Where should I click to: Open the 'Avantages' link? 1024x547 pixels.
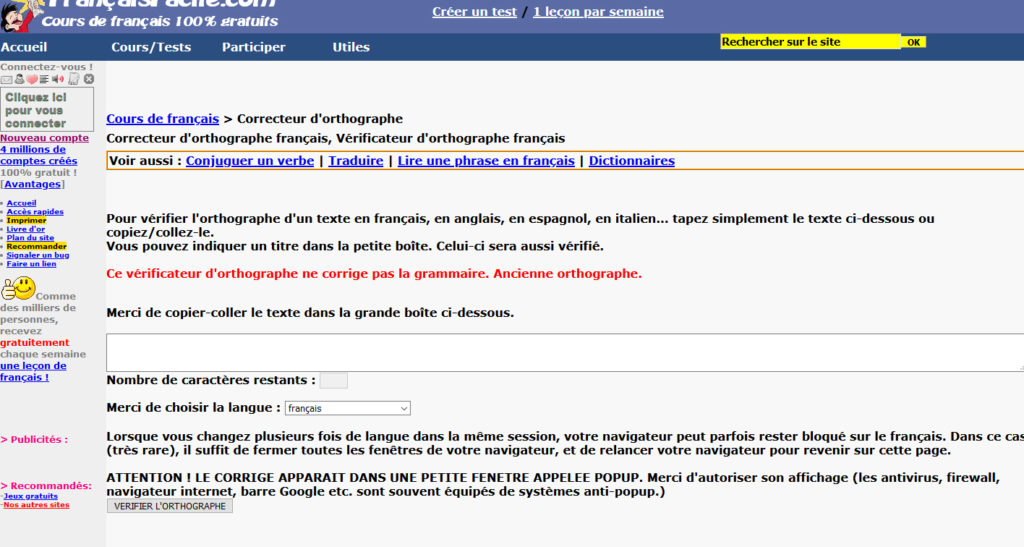(x=33, y=184)
